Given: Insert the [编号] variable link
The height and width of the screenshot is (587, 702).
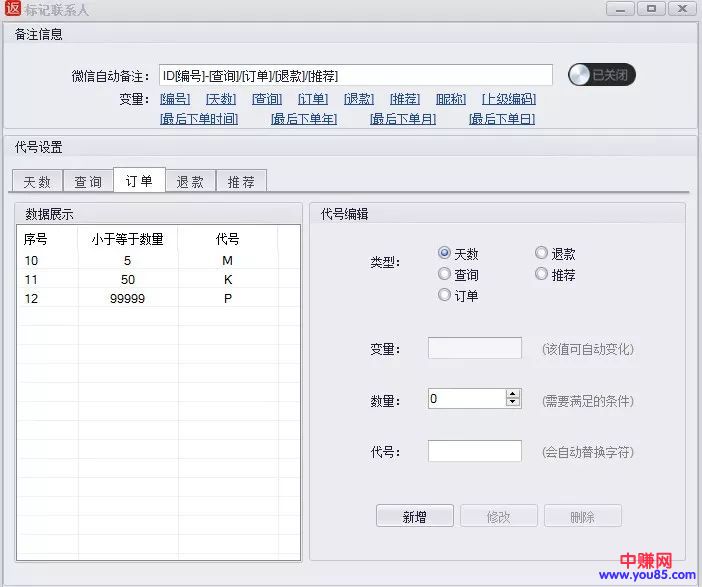Looking at the screenshot, I should 175,99.
